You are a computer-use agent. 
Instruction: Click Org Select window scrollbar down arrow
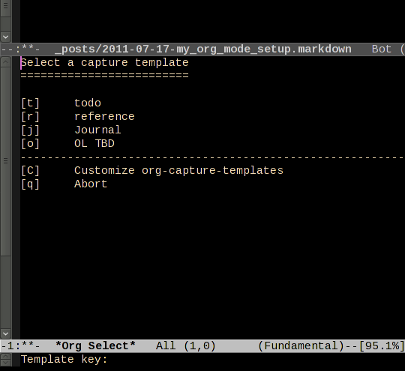pyautogui.click(x=5, y=333)
